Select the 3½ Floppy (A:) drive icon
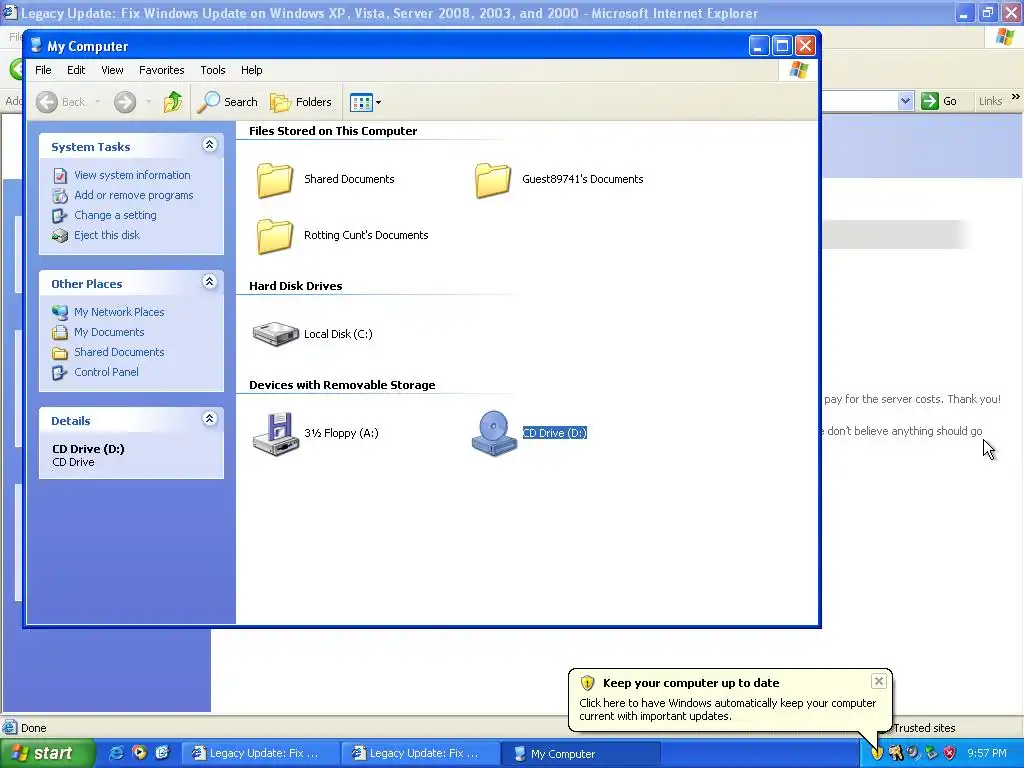This screenshot has height=768, width=1024. point(275,433)
